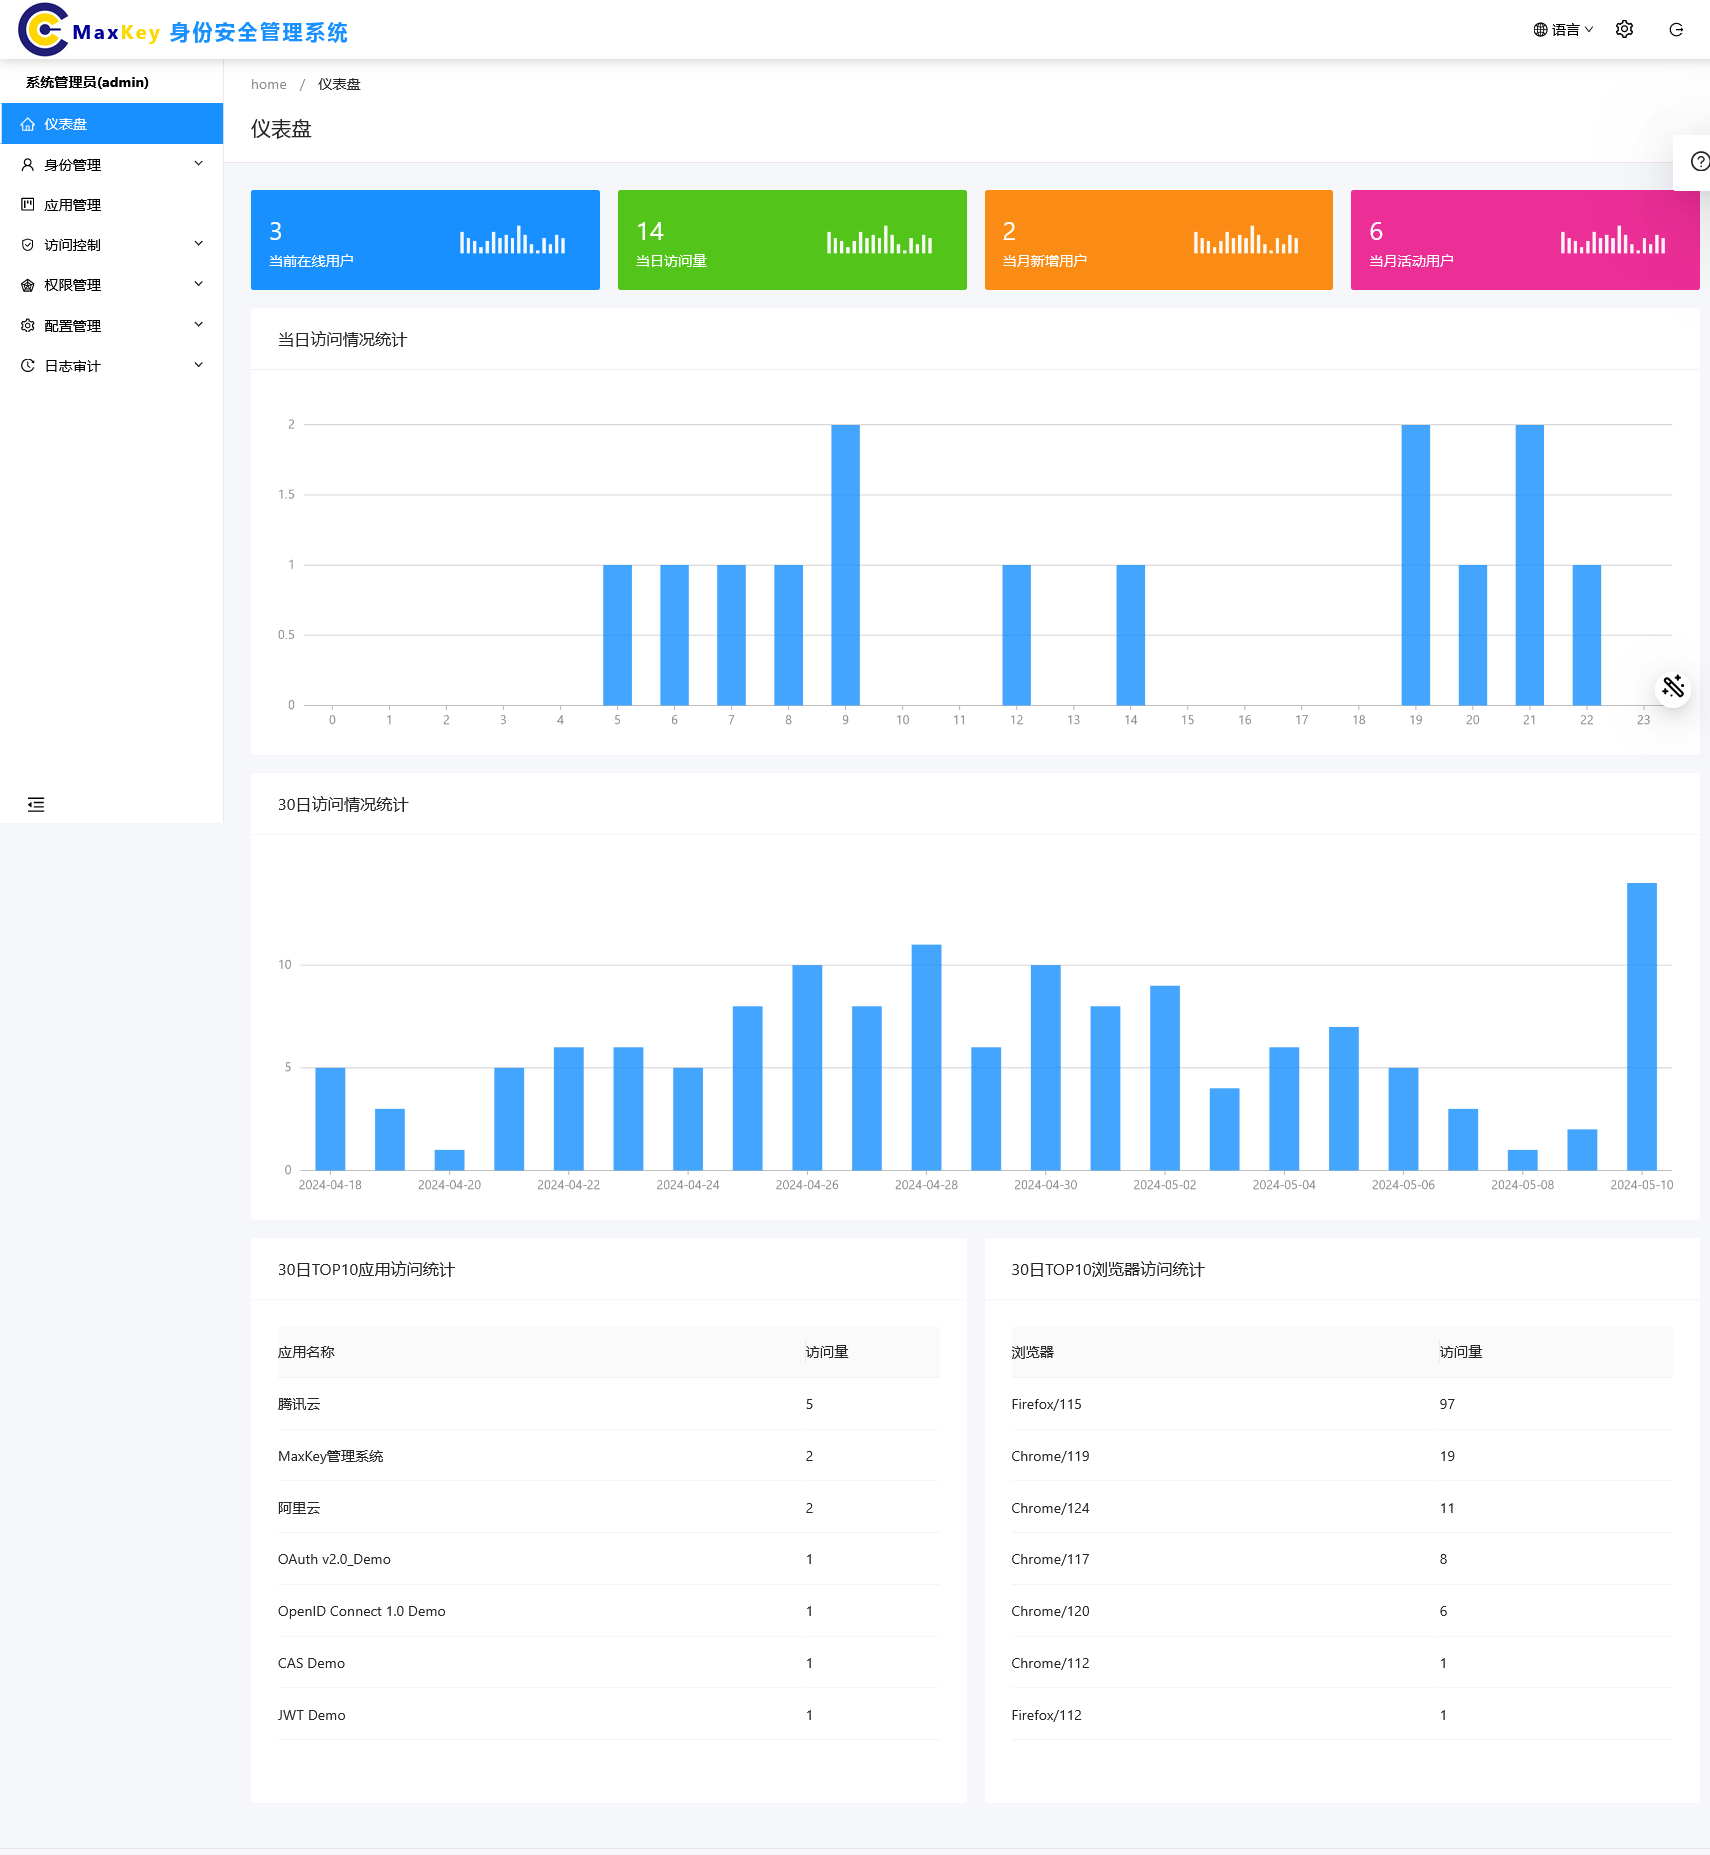Click the 应用管理 sidebar icon
1710x1855 pixels.
coord(28,205)
